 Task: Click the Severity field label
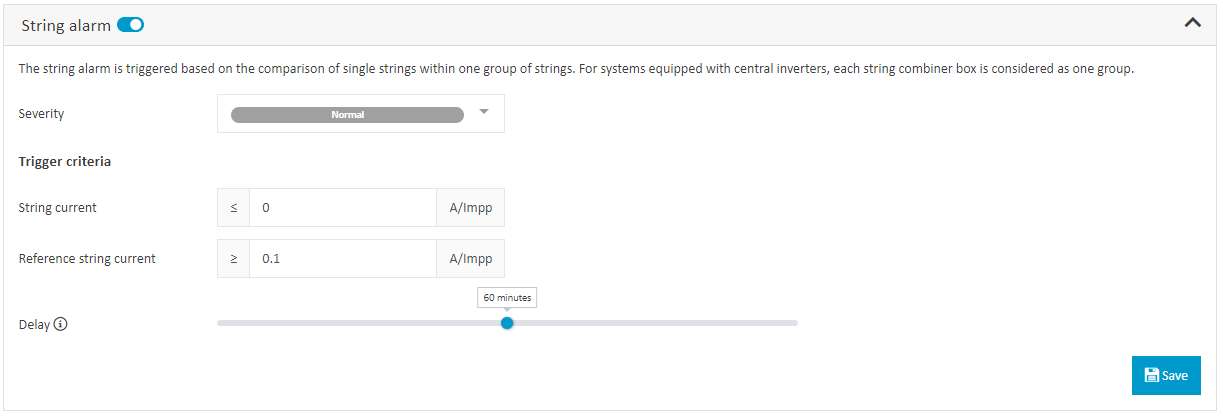tap(41, 113)
